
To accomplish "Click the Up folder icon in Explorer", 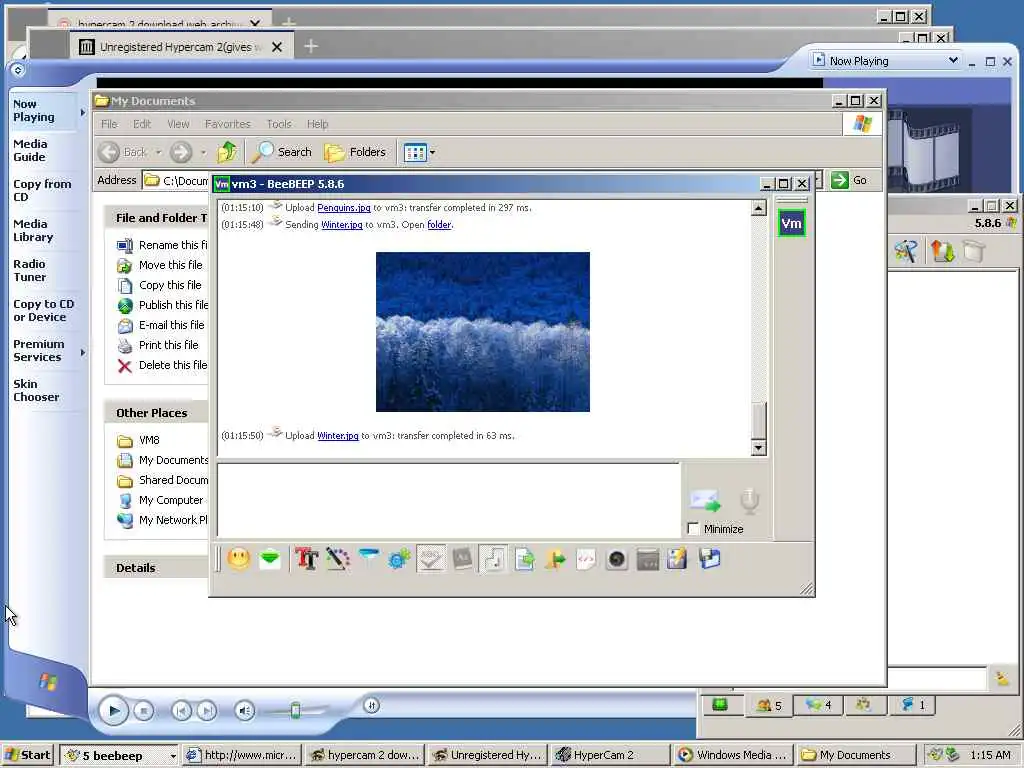I will [x=227, y=152].
